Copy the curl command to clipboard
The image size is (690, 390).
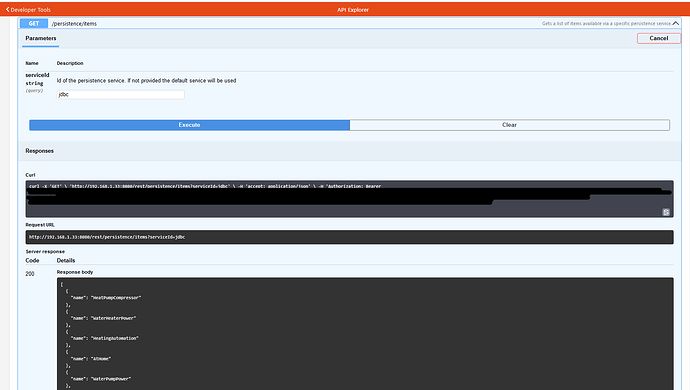pyautogui.click(x=666, y=212)
